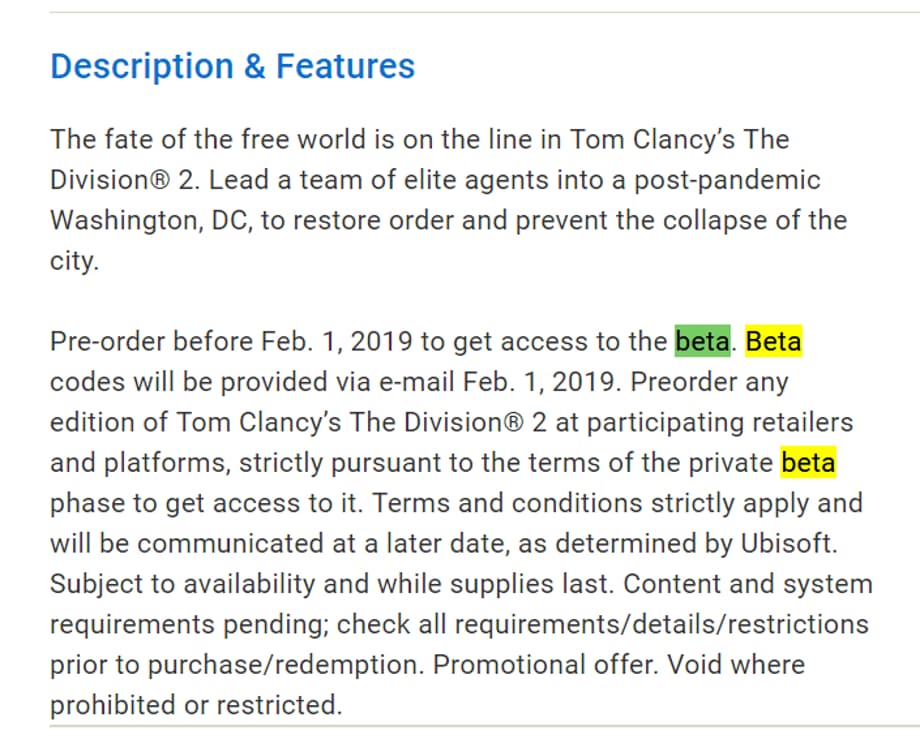Click yellow-highlighted "beta" after the word "private"
The image size is (920, 739).
808,463
